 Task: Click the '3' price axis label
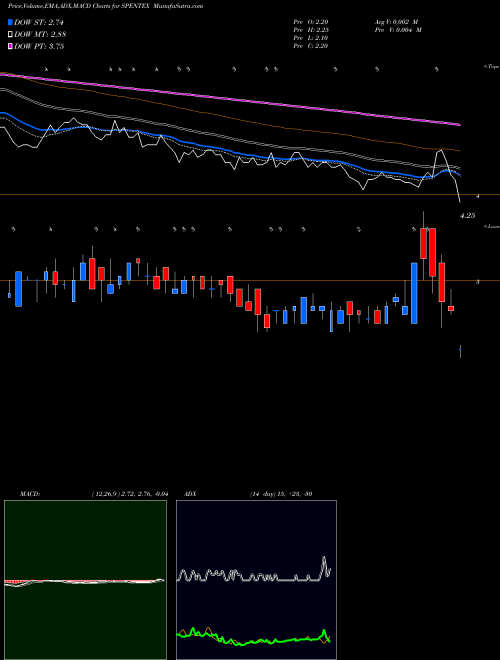(x=478, y=282)
